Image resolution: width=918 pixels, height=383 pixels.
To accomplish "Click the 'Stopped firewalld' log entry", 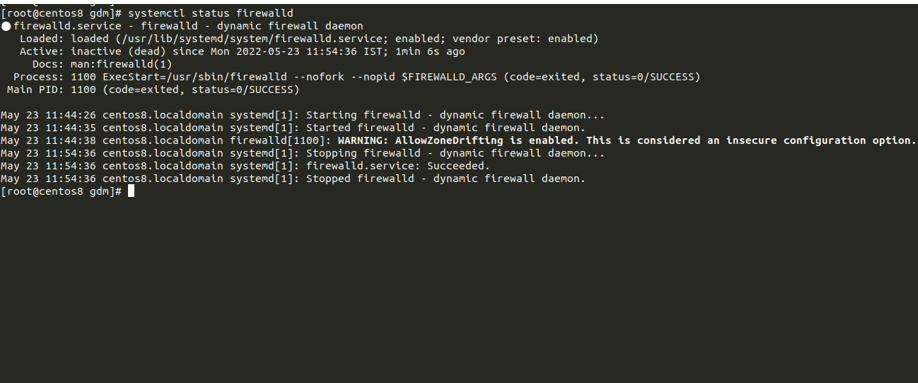I will tap(293, 179).
